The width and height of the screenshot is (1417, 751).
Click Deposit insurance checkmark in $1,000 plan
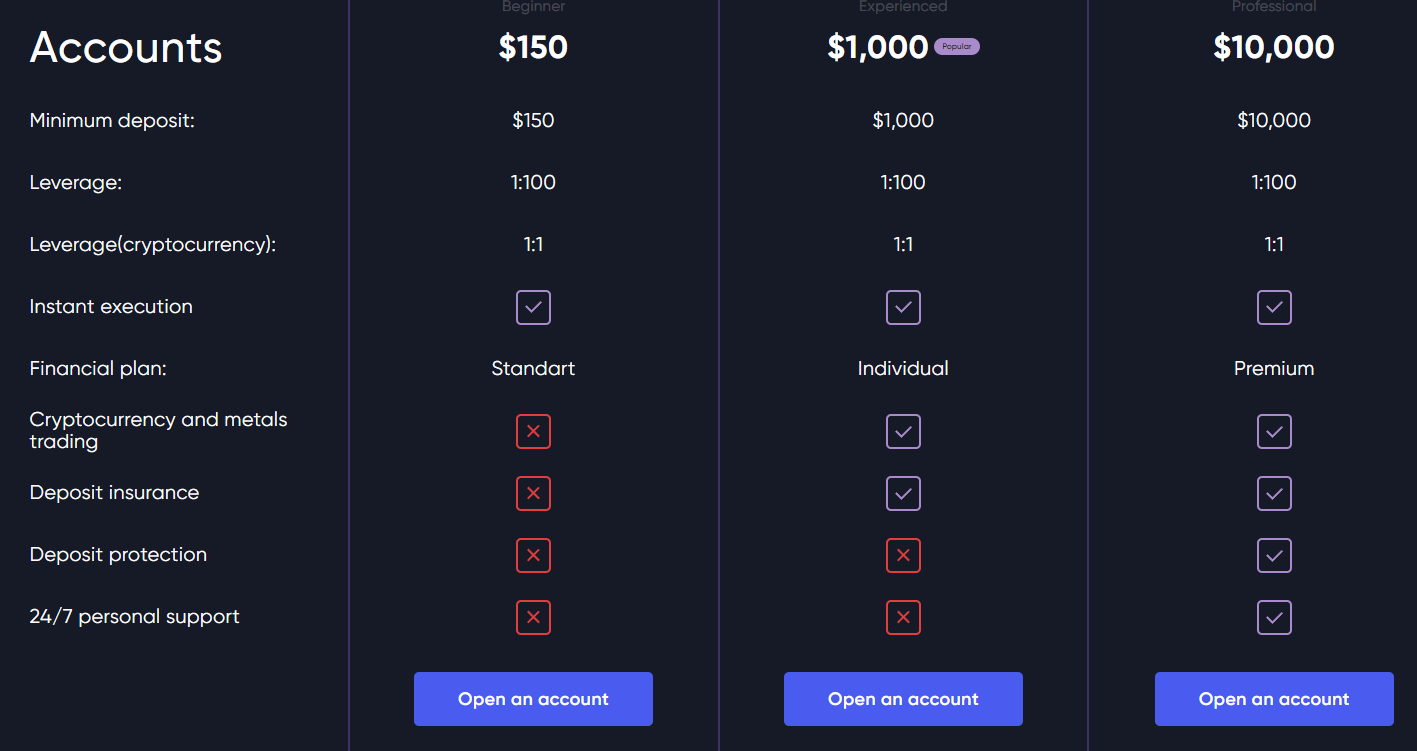click(x=903, y=494)
